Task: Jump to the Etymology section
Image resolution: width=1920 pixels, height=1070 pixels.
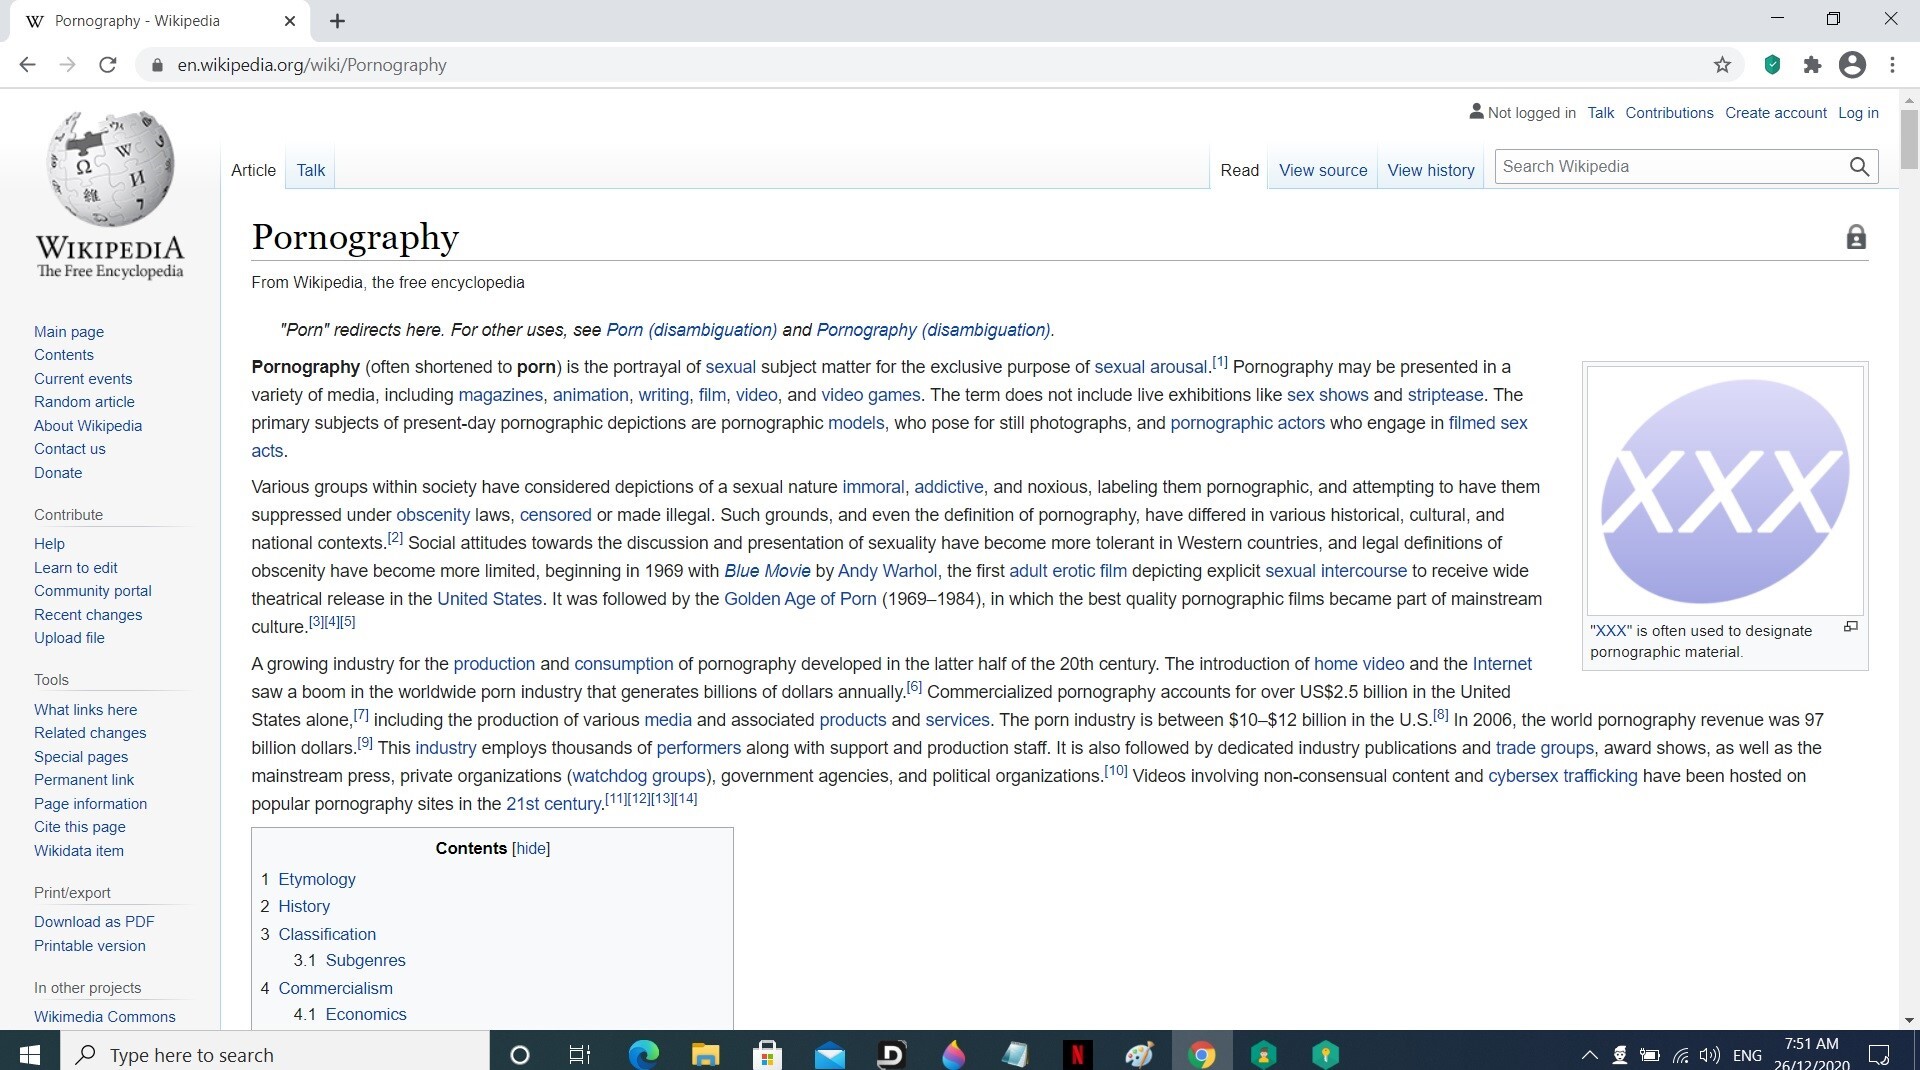Action: 317,879
